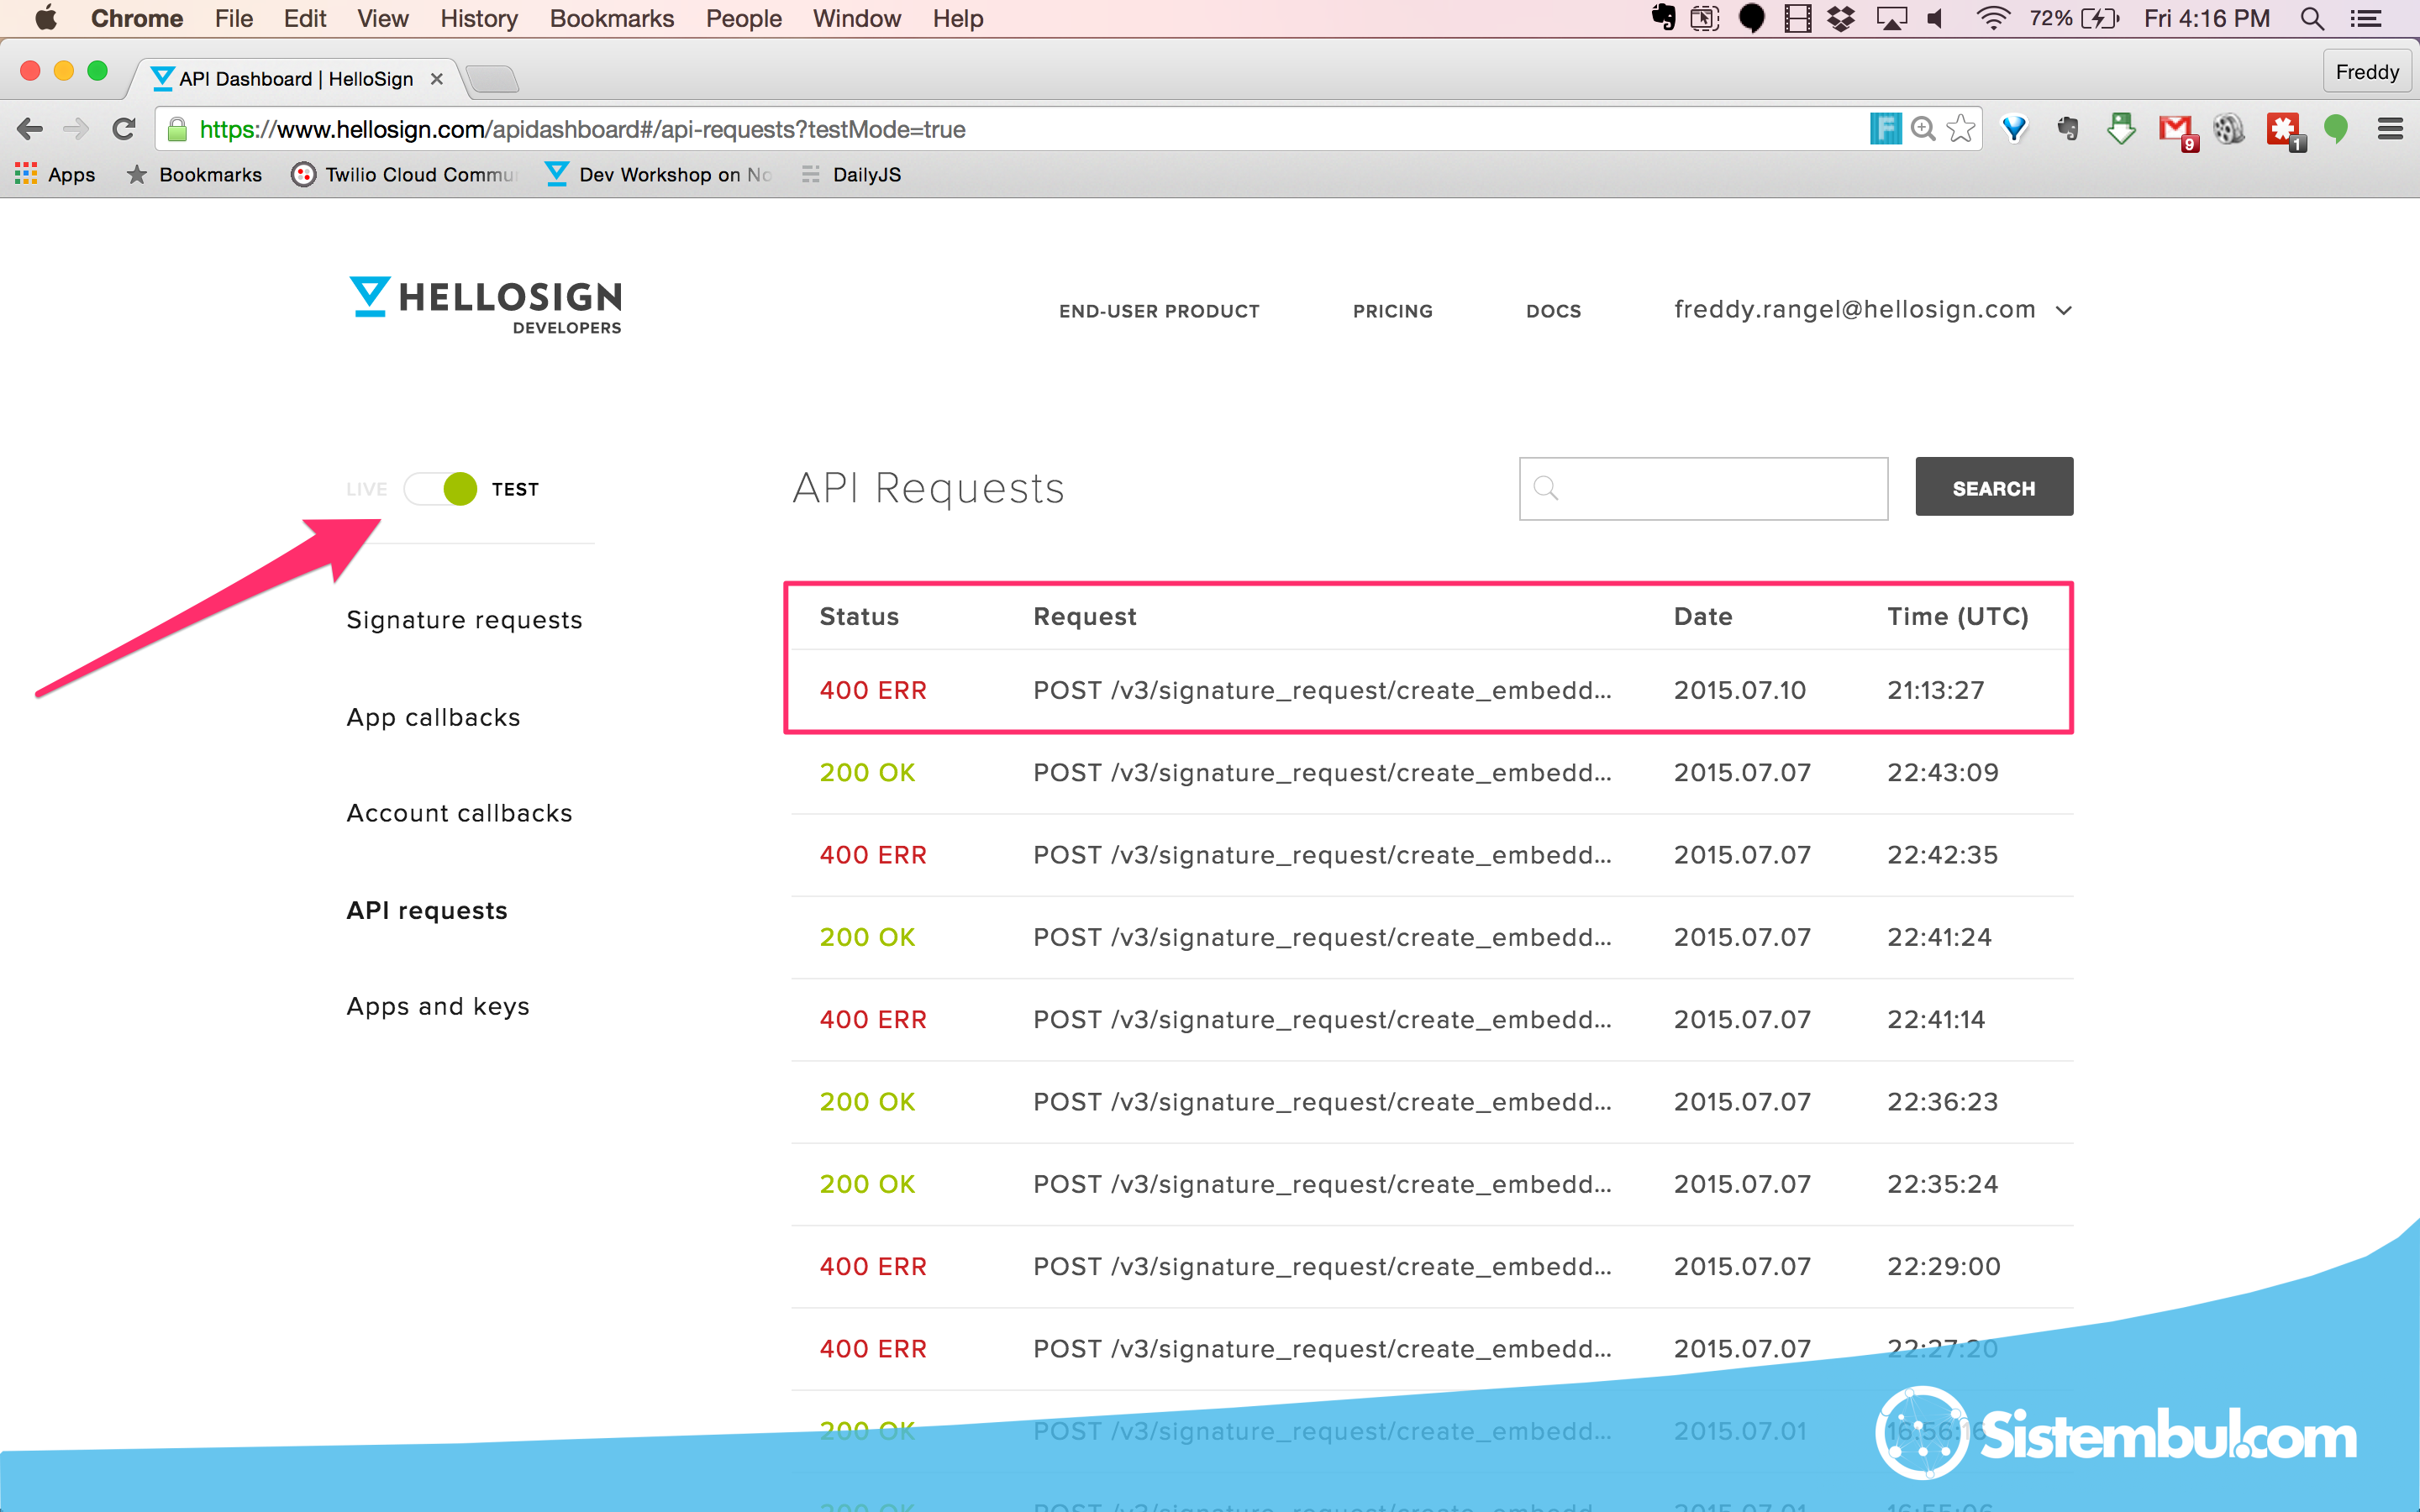This screenshot has width=2420, height=1512.
Task: Open Signature requests in sidebar
Action: coord(464,620)
